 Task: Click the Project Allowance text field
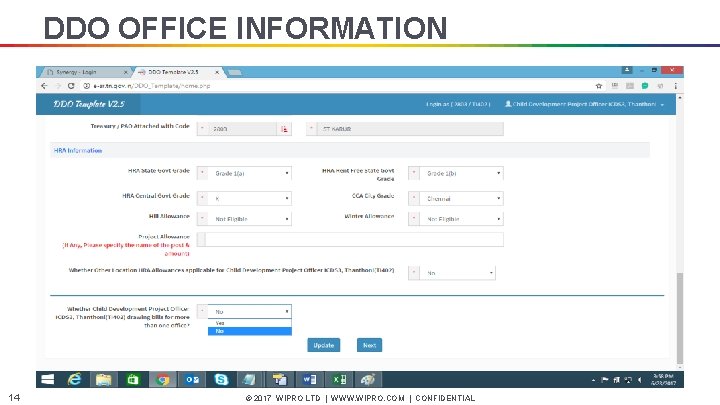point(354,239)
